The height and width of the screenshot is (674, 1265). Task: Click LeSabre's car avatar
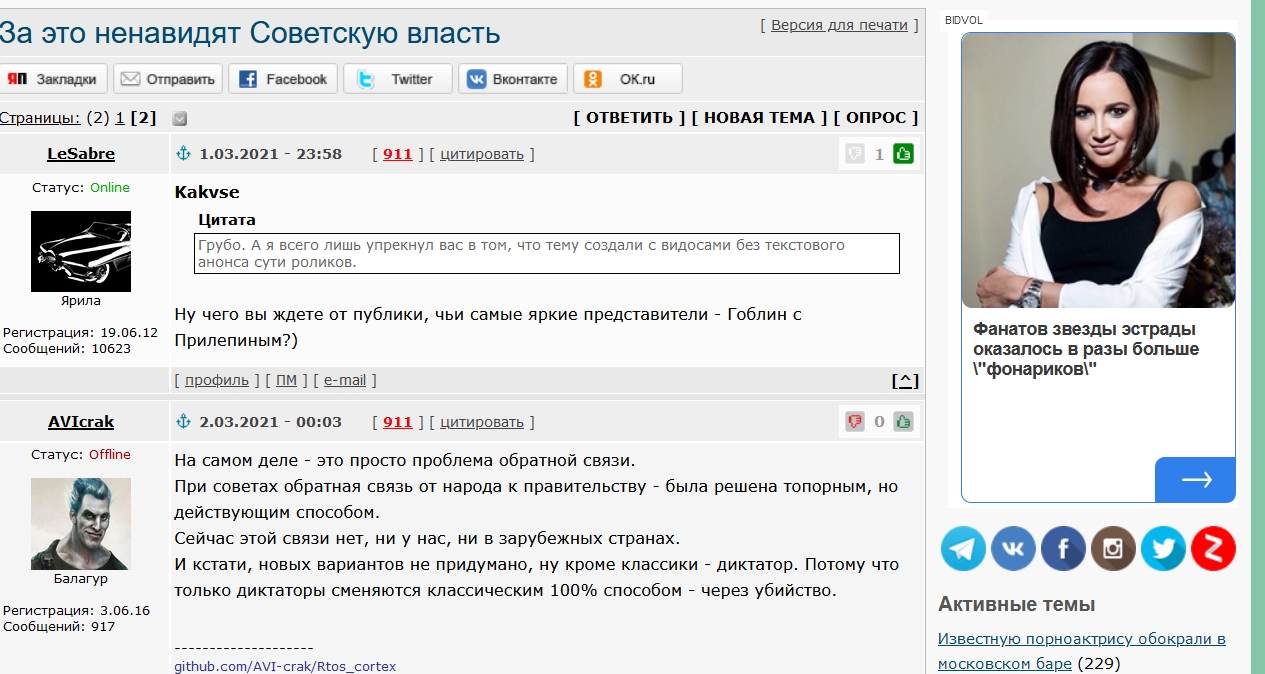[x=81, y=251]
